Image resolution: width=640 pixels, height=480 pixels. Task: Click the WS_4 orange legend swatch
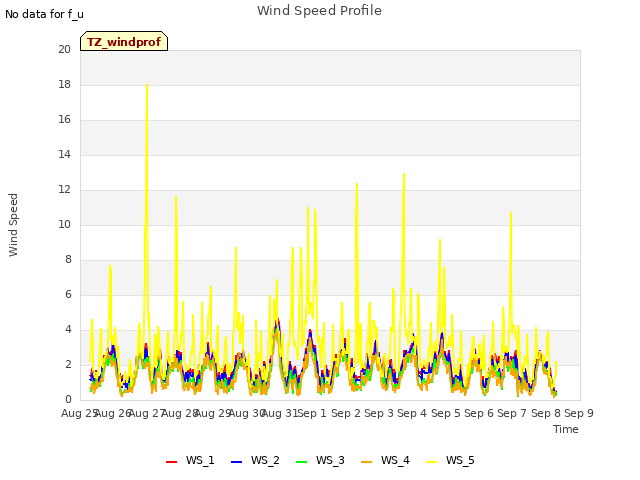click(367, 462)
